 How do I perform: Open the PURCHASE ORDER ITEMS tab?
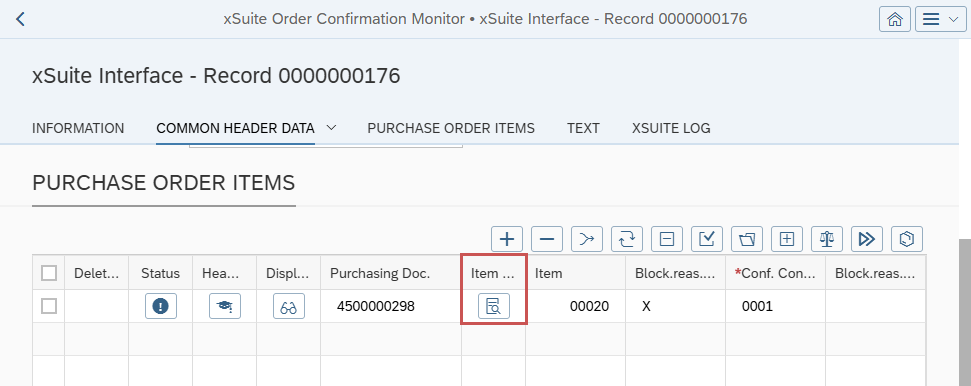click(451, 128)
